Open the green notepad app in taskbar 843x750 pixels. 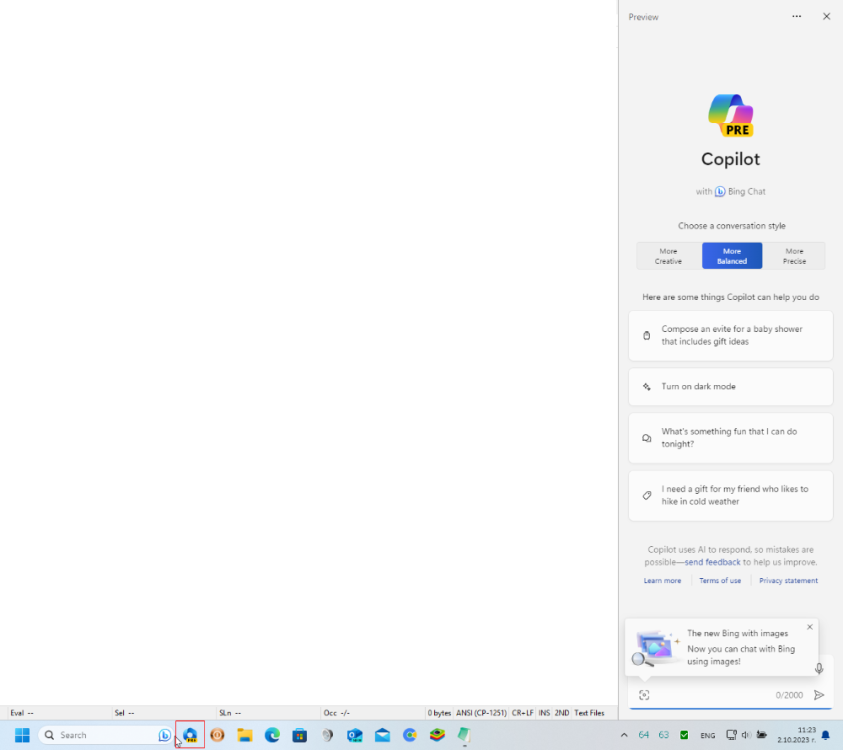click(465, 734)
